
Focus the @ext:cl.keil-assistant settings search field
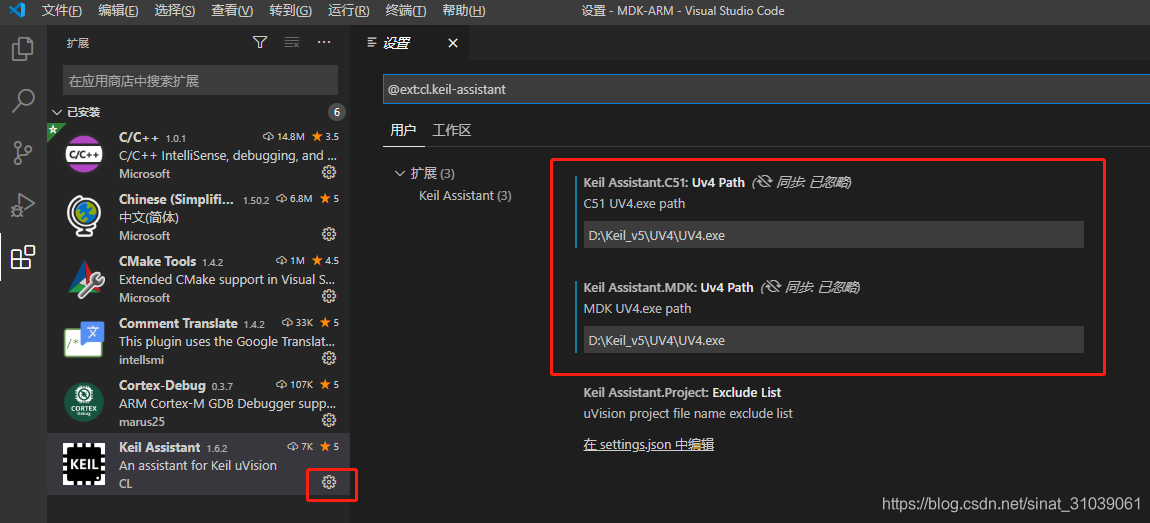coord(766,89)
